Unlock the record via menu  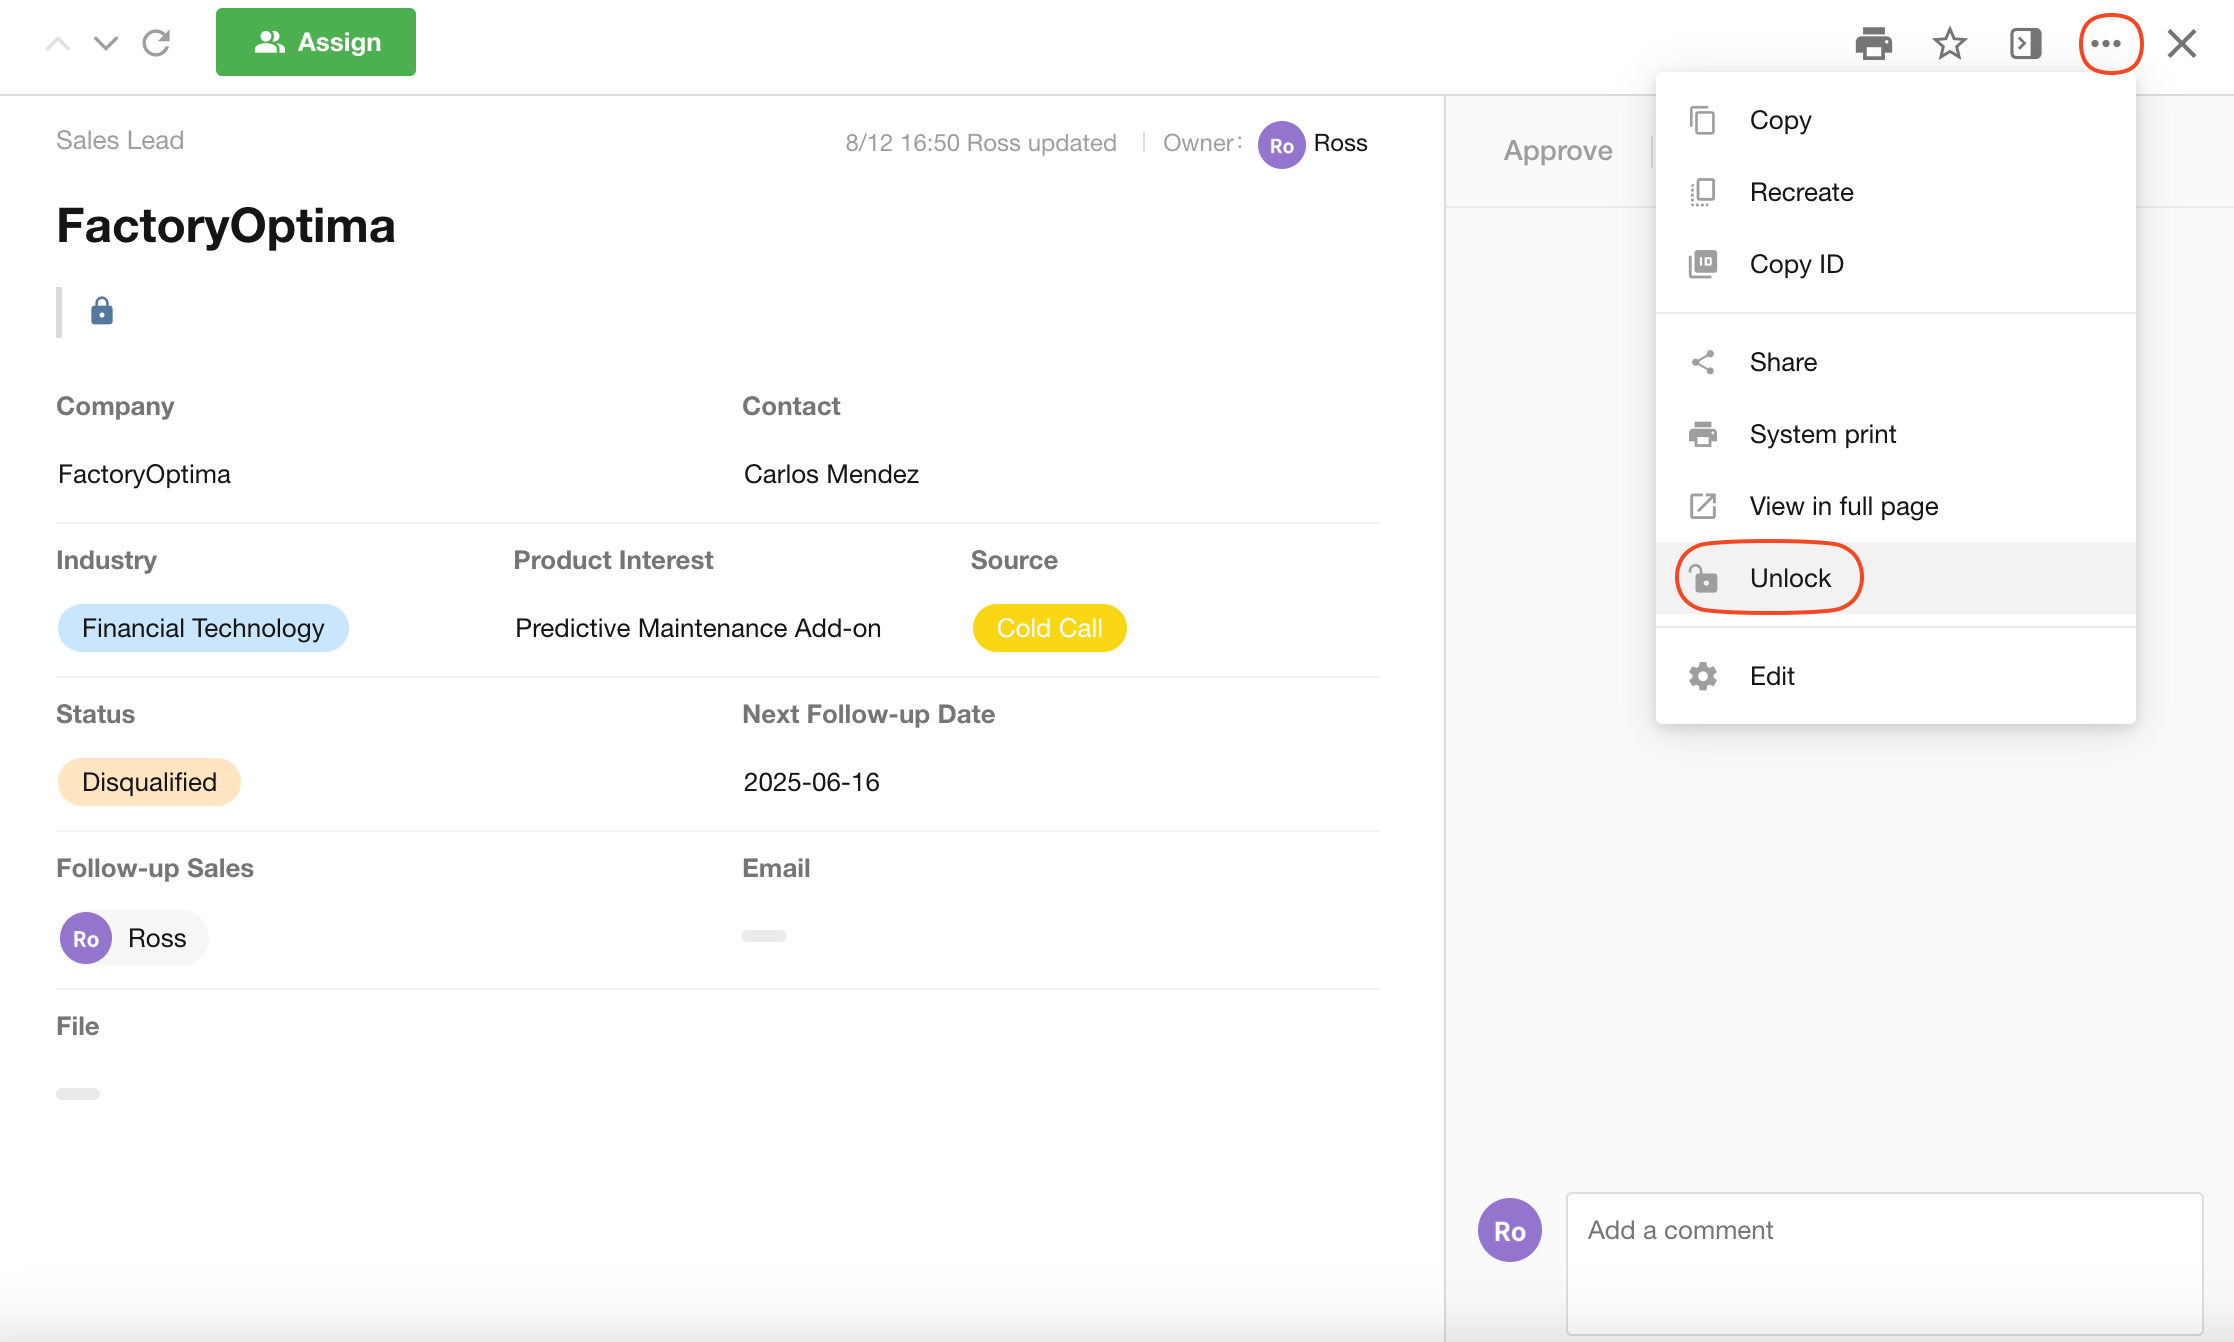tap(1896, 578)
